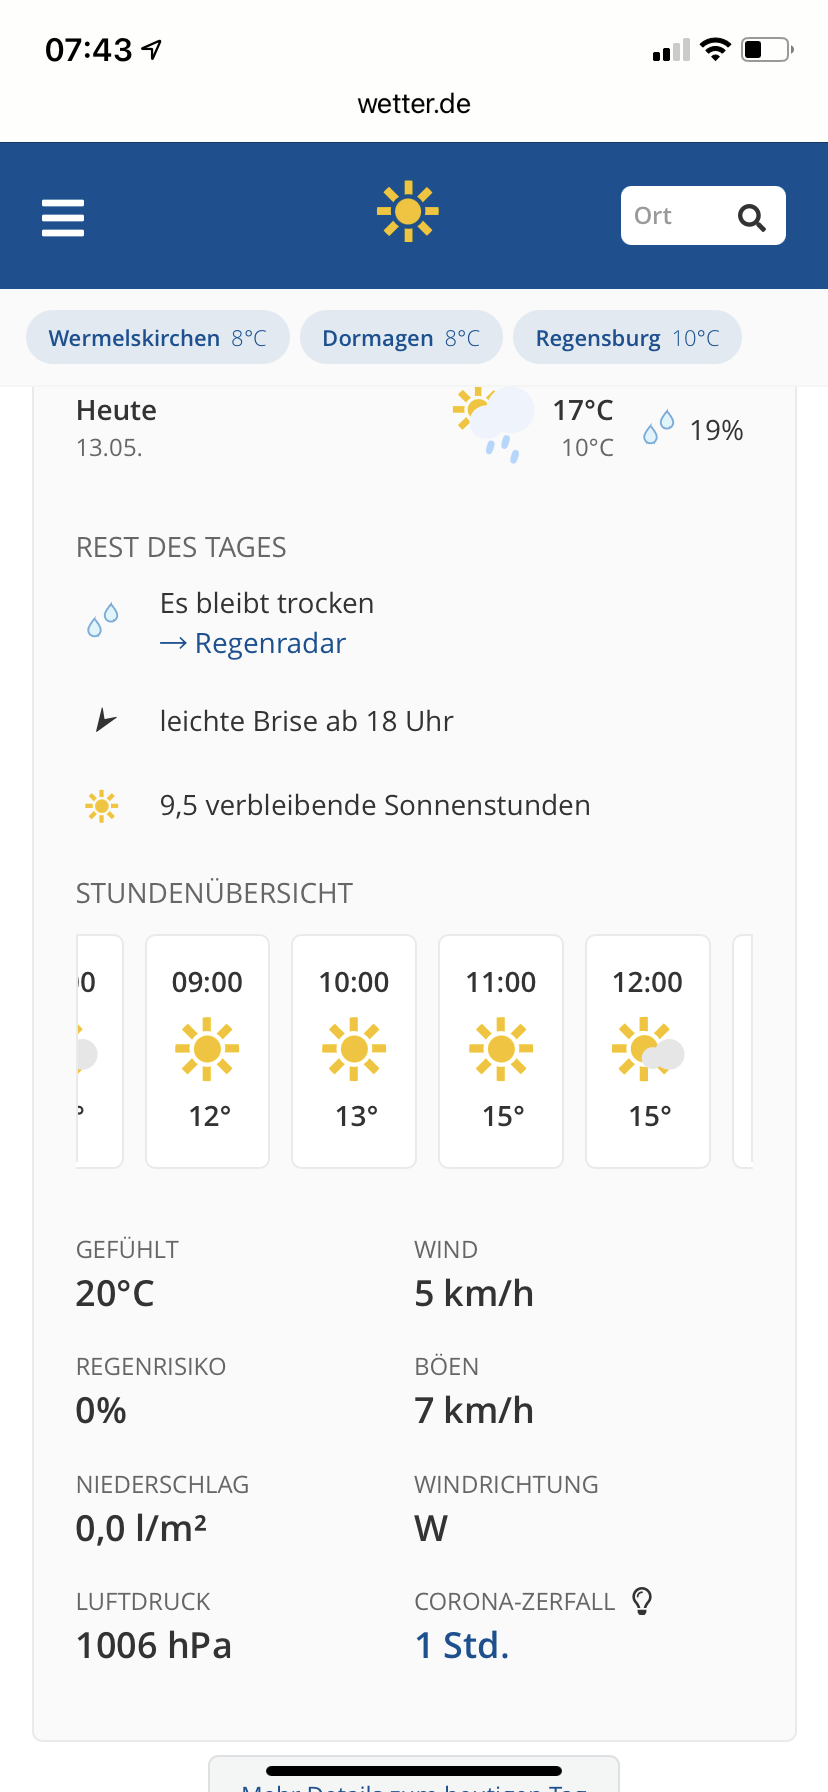The image size is (828, 1792).
Task: Tap the wind direction arrow icon
Action: [x=105, y=720]
